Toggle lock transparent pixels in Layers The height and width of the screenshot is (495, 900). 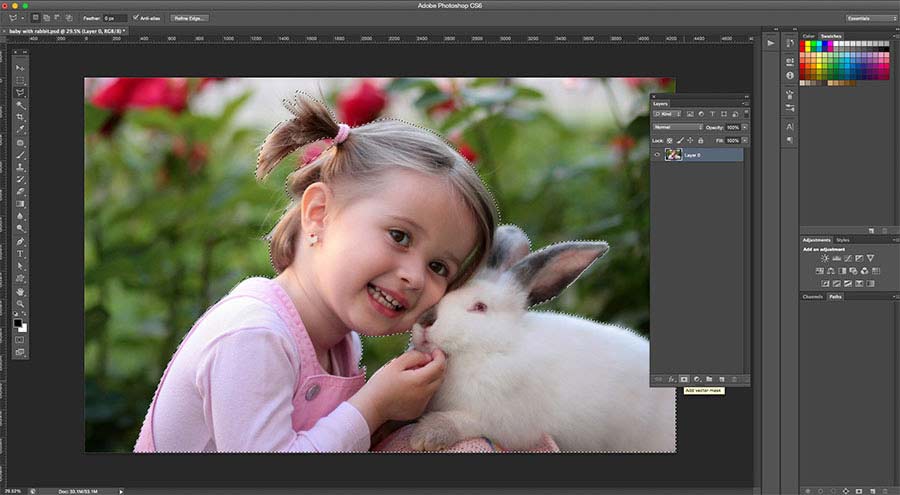tap(669, 140)
